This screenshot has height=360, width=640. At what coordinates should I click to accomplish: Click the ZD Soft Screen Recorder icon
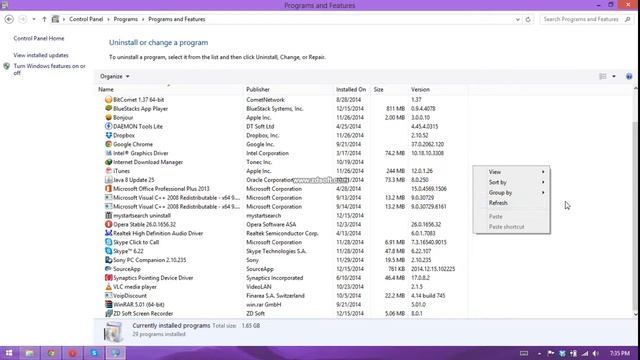(108, 313)
